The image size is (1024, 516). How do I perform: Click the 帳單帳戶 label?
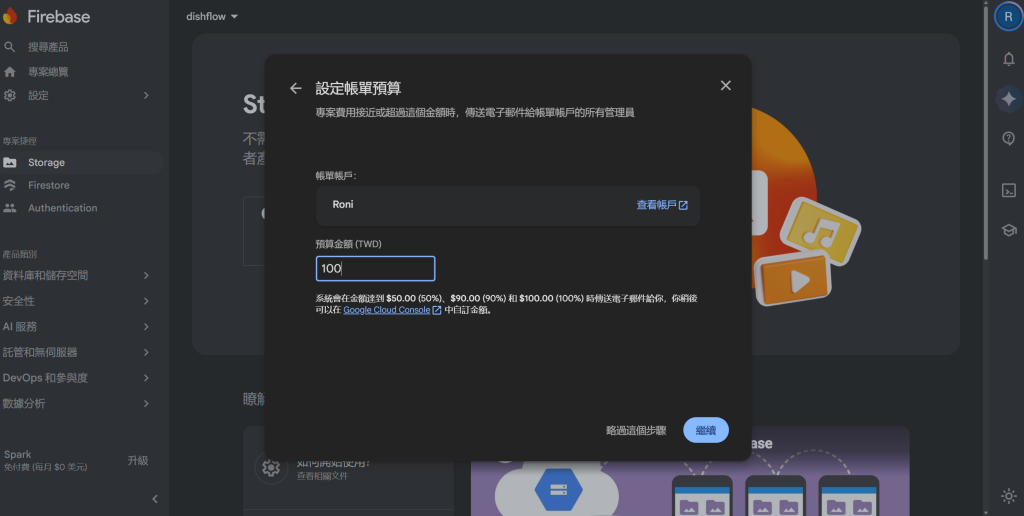[x=336, y=176]
